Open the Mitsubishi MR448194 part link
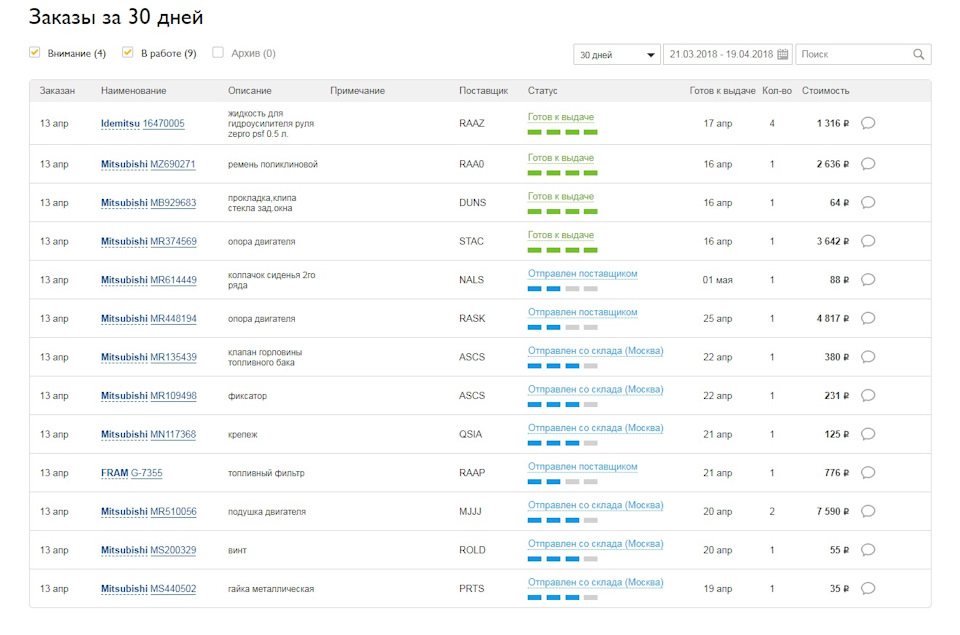960x635 pixels. point(149,318)
